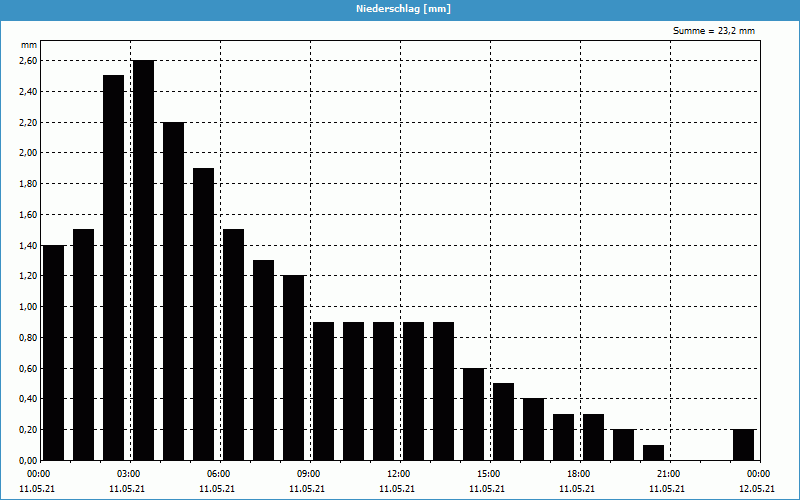
Task: Click the 21:00 time axis label
Action: tap(669, 474)
